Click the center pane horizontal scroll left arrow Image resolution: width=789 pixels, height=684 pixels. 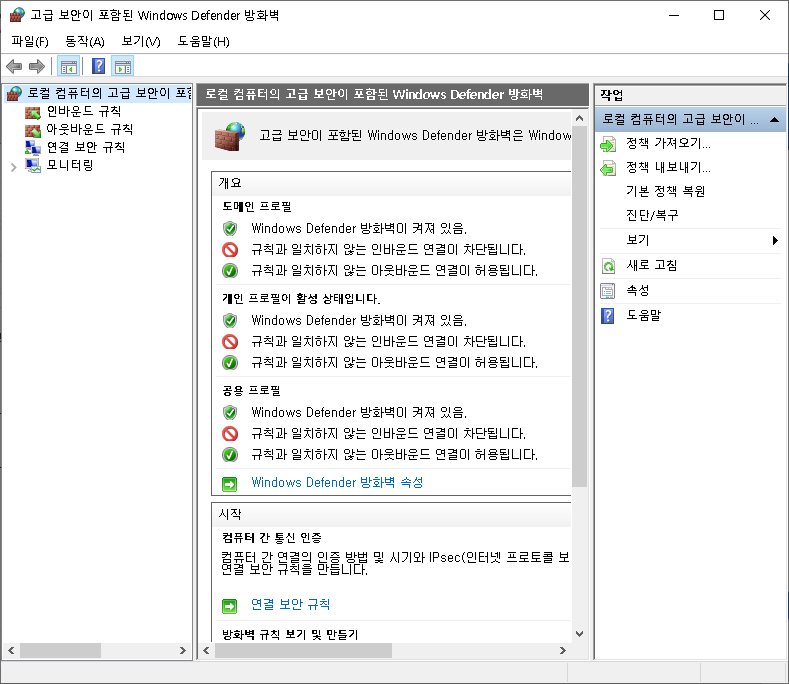pyautogui.click(x=206, y=650)
